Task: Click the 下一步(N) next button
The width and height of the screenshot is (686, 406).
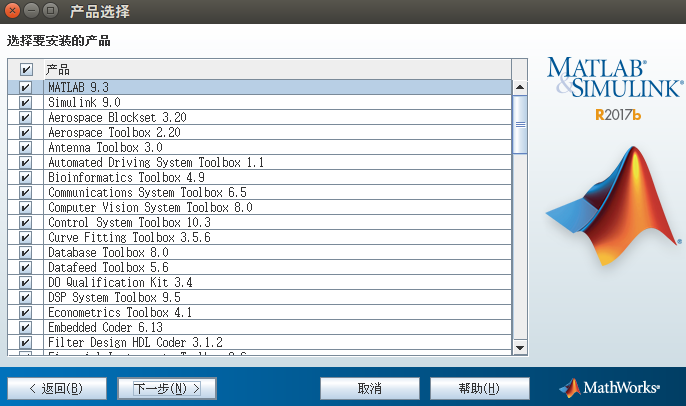Action: [x=167, y=388]
